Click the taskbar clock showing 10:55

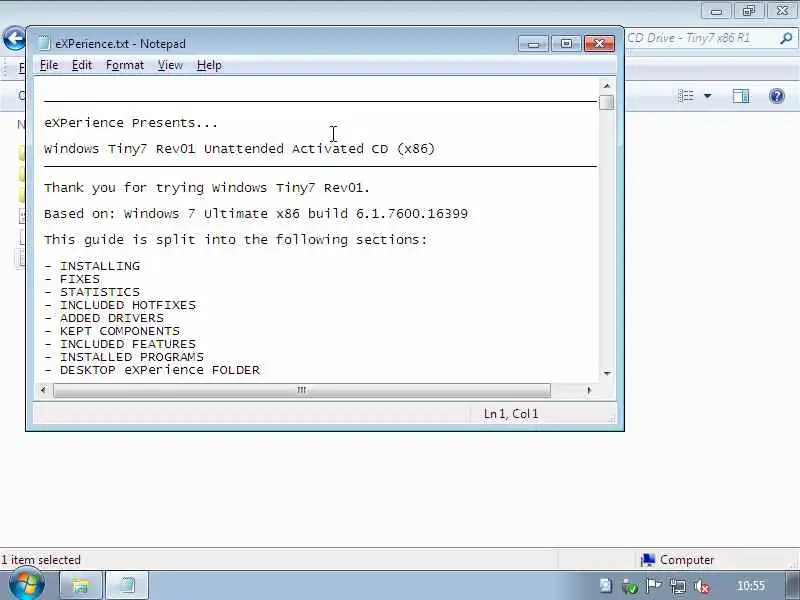[751, 586]
